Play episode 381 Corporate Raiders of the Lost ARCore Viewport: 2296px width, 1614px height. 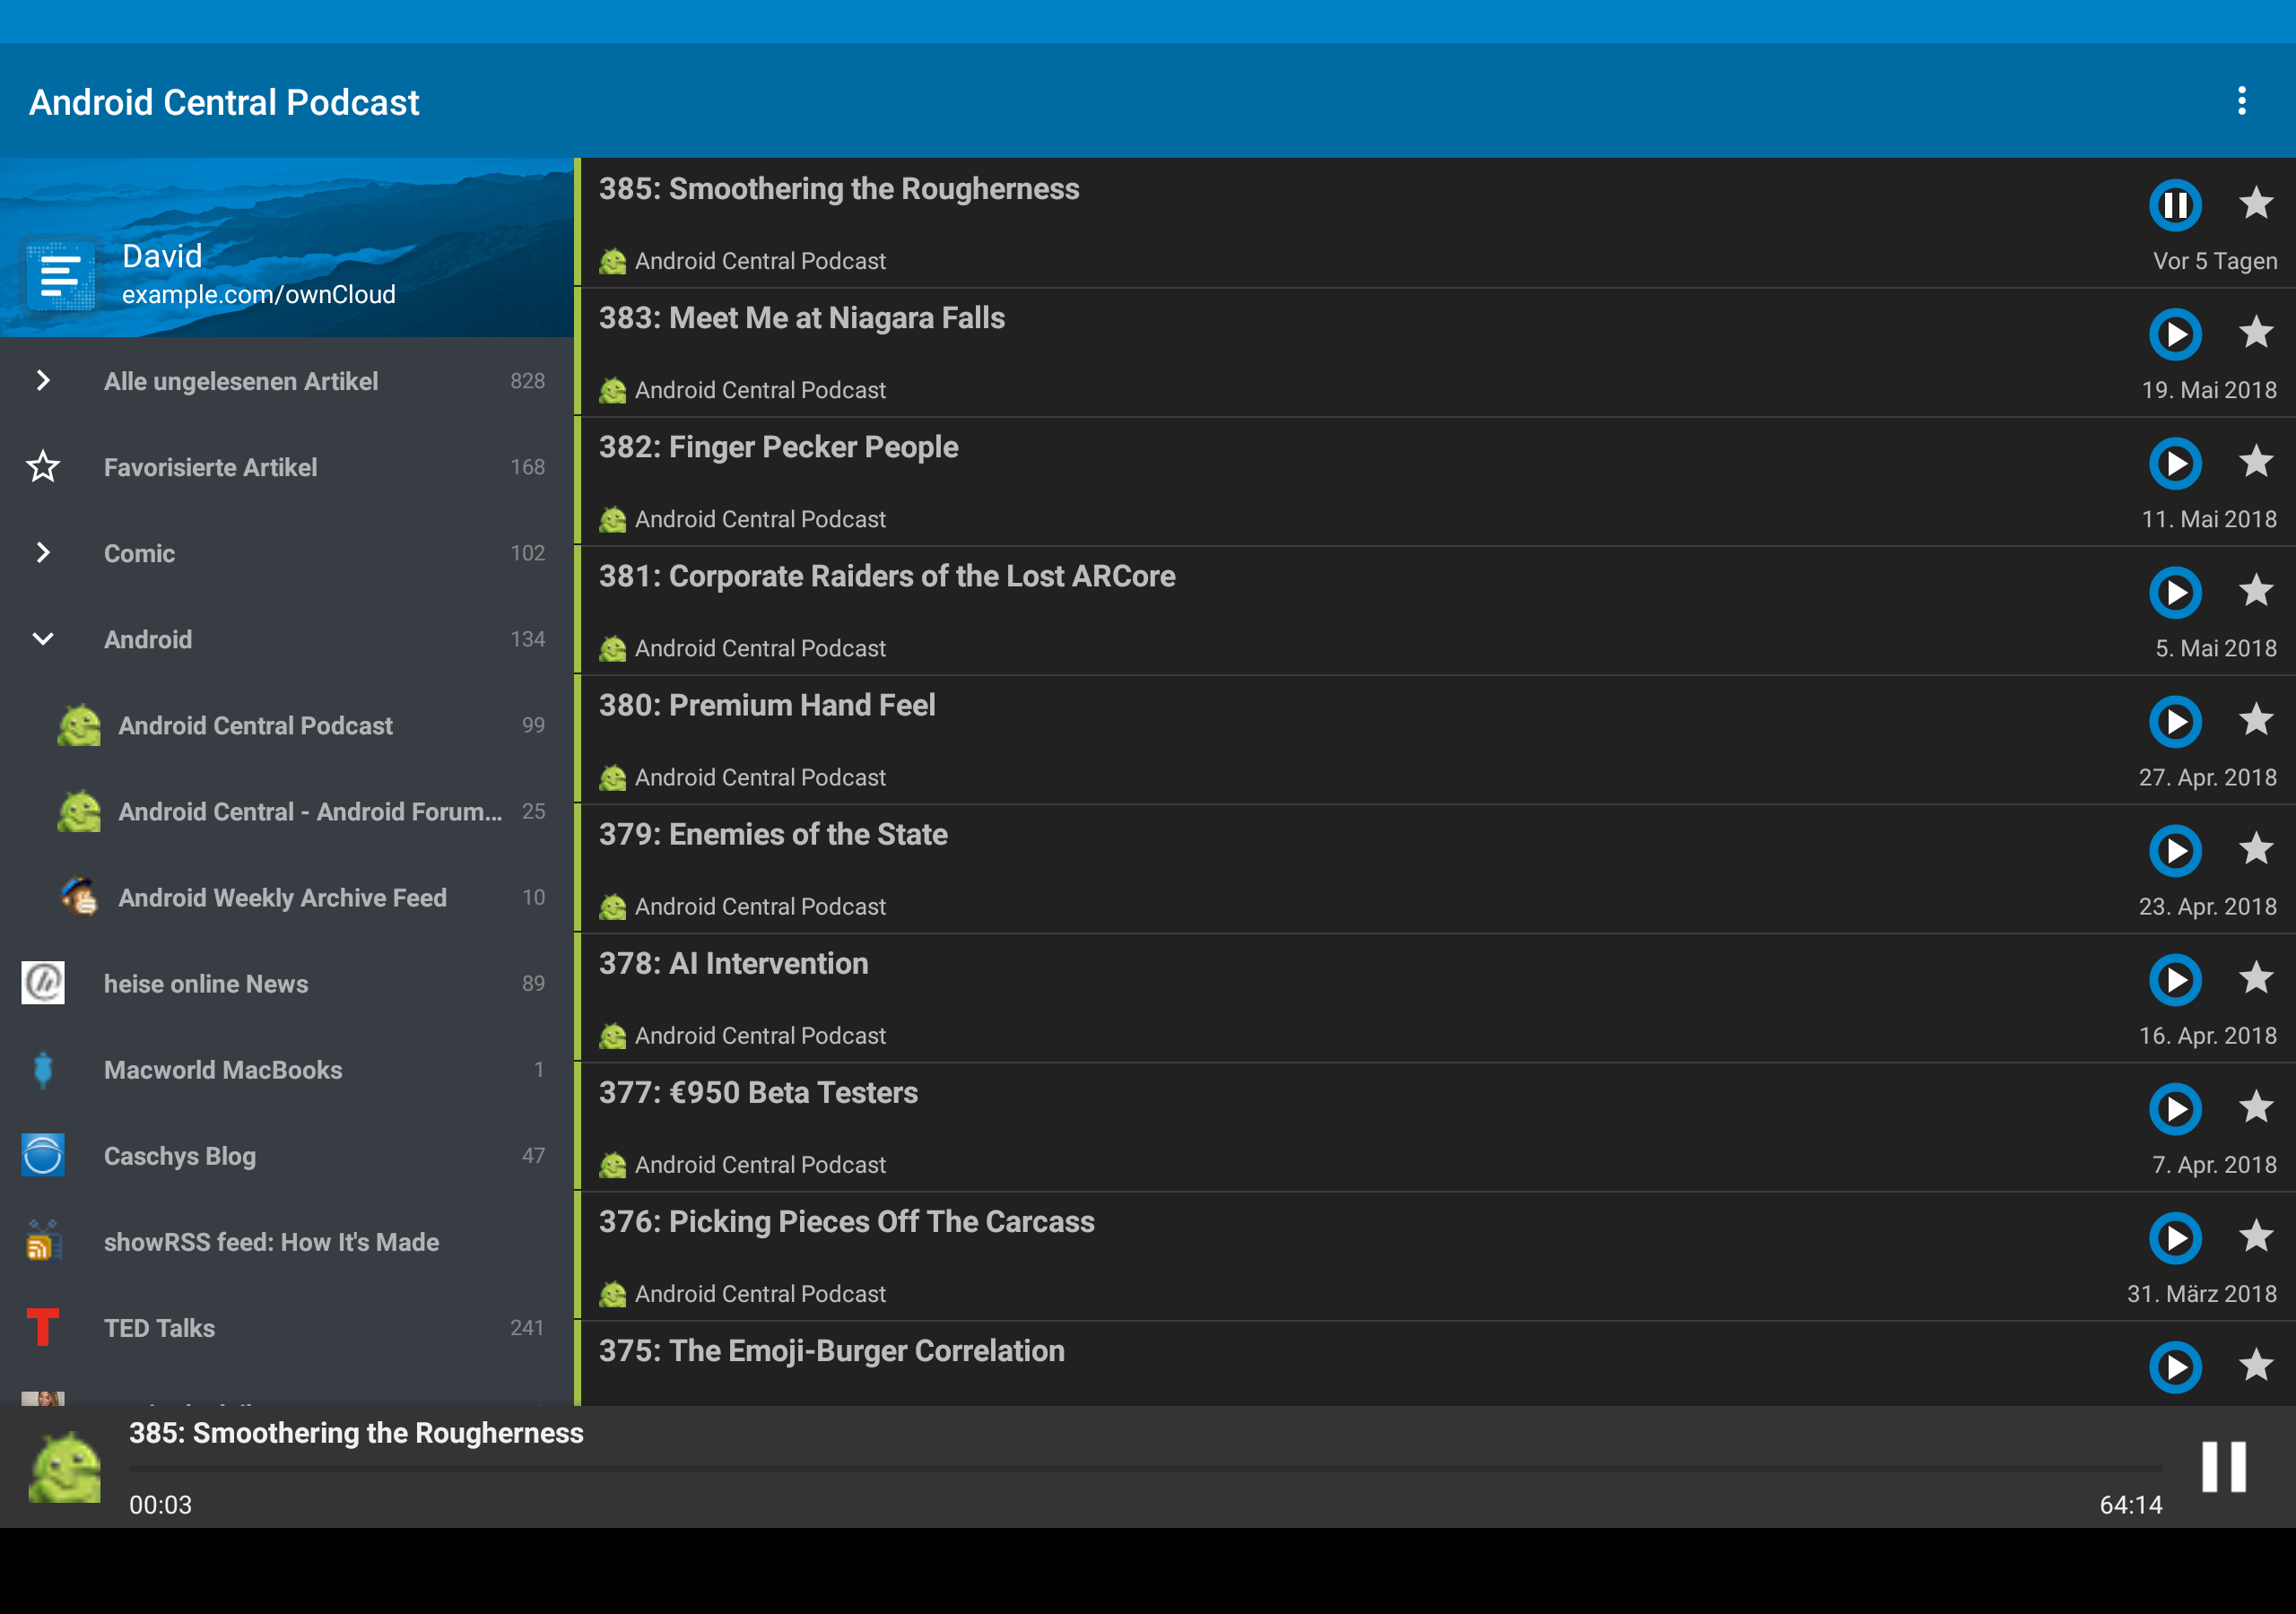coord(2175,592)
